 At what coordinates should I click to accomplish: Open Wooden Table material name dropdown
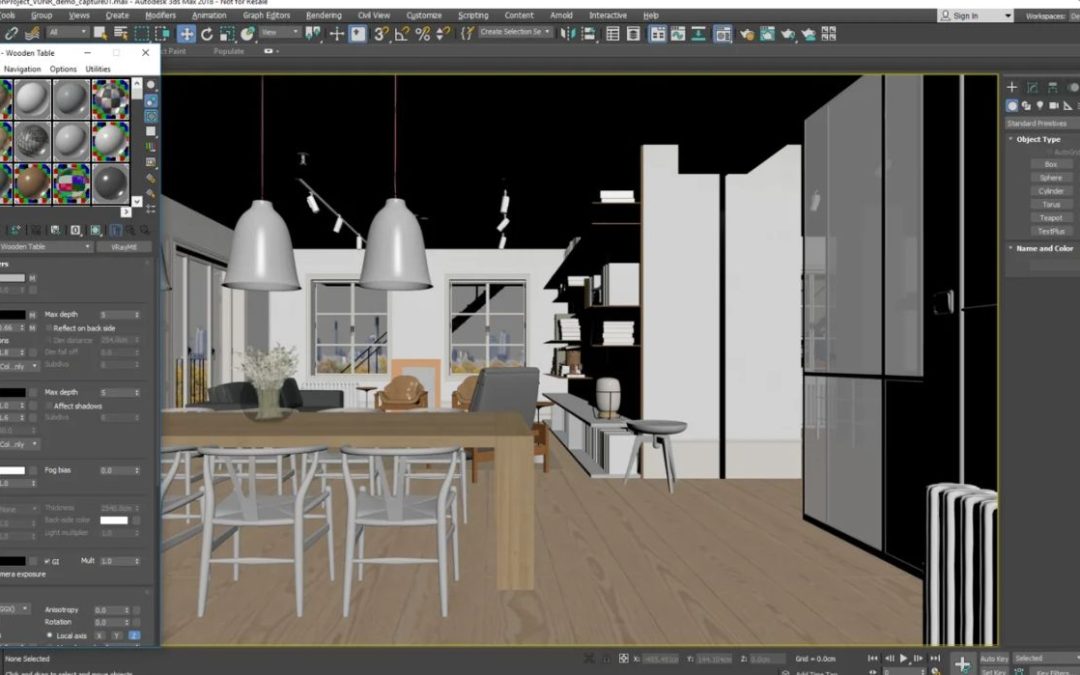[x=45, y=247]
